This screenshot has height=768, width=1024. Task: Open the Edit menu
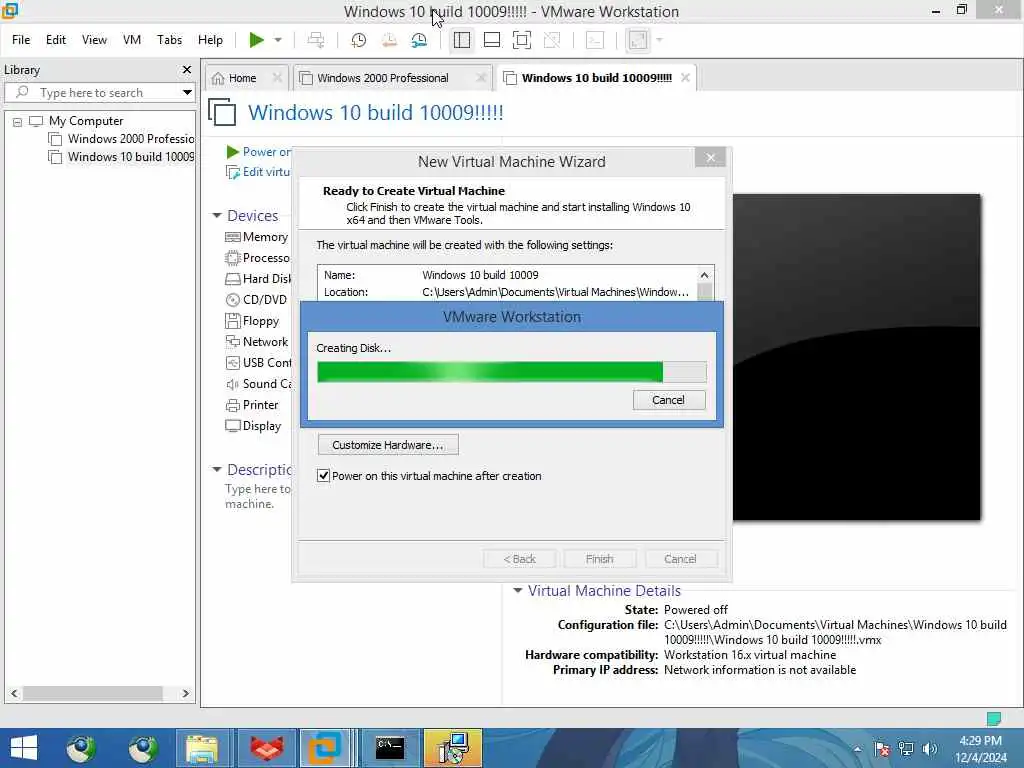point(56,40)
